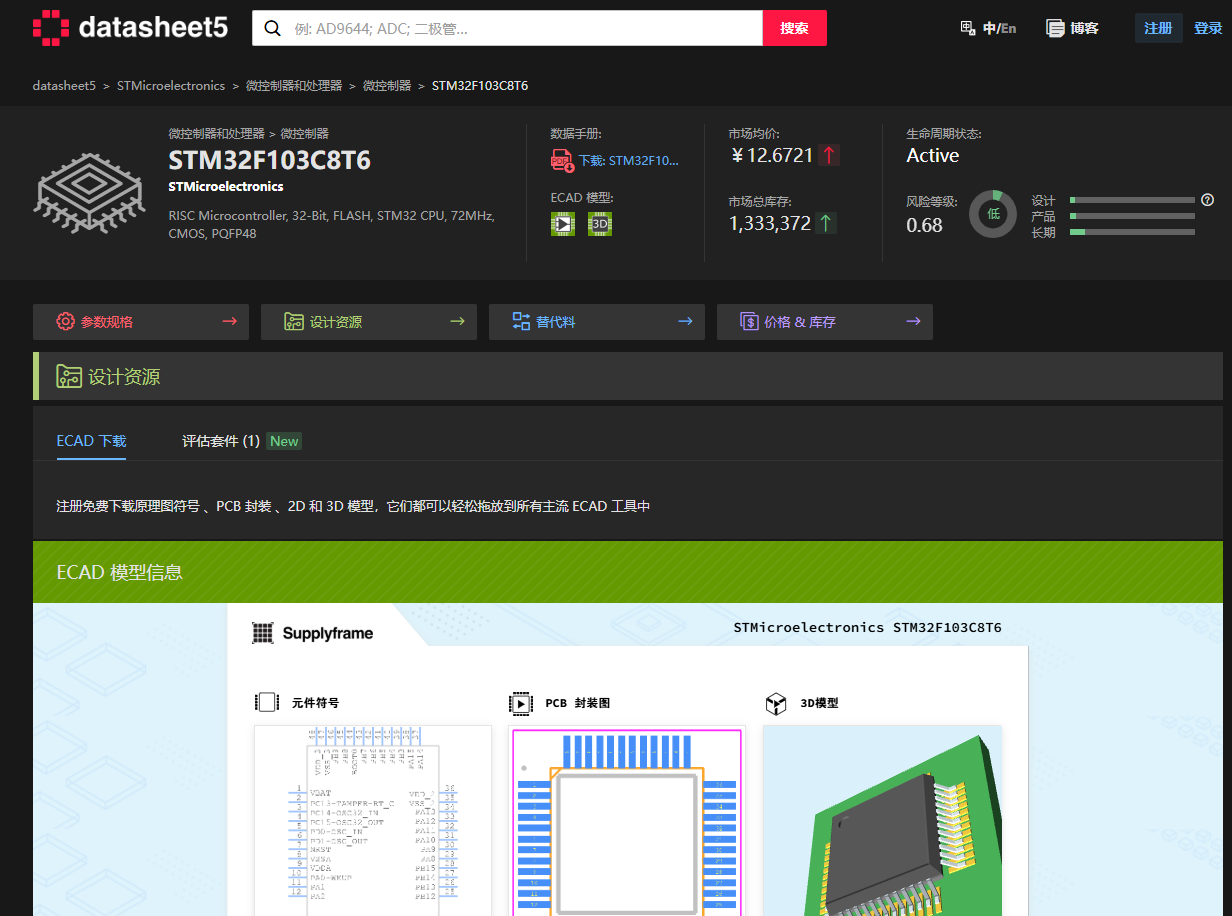Screen dimensions: 1232x916
Task: Click the STM32F103C8T6 part title
Action: (x=270, y=160)
